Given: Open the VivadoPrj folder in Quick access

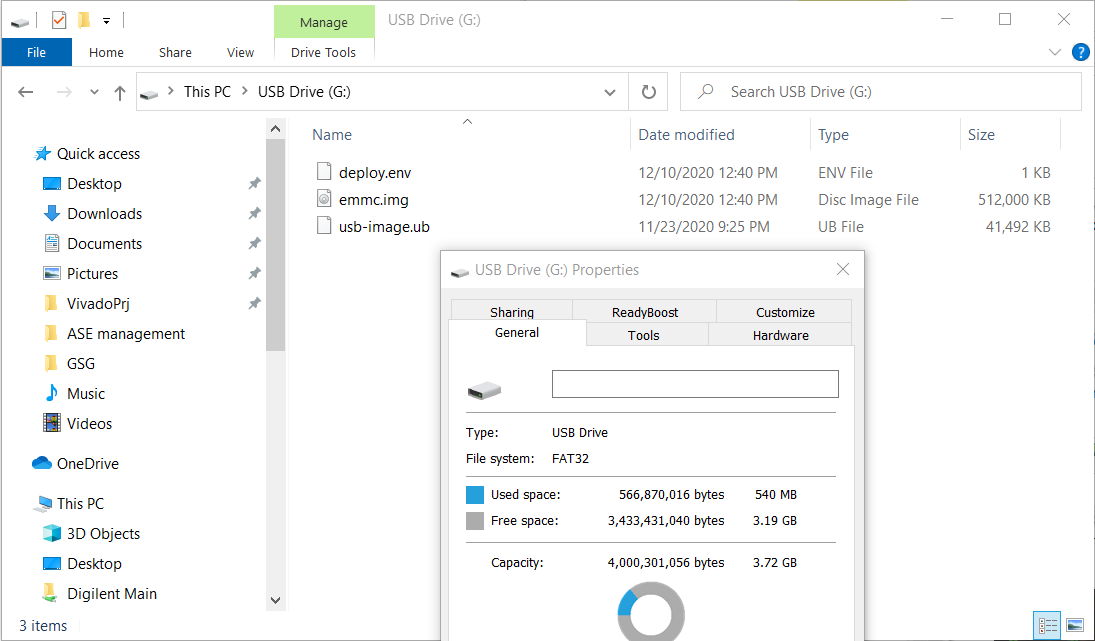Looking at the screenshot, I should tap(98, 304).
